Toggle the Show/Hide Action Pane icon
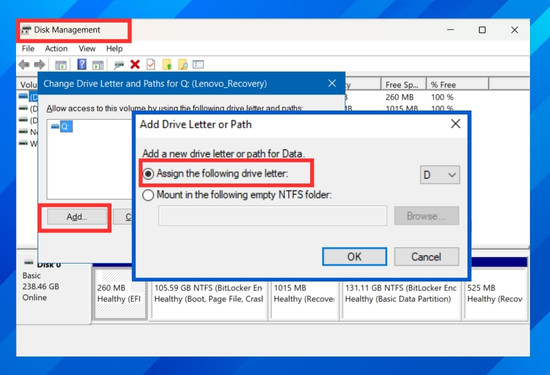 tap(98, 65)
